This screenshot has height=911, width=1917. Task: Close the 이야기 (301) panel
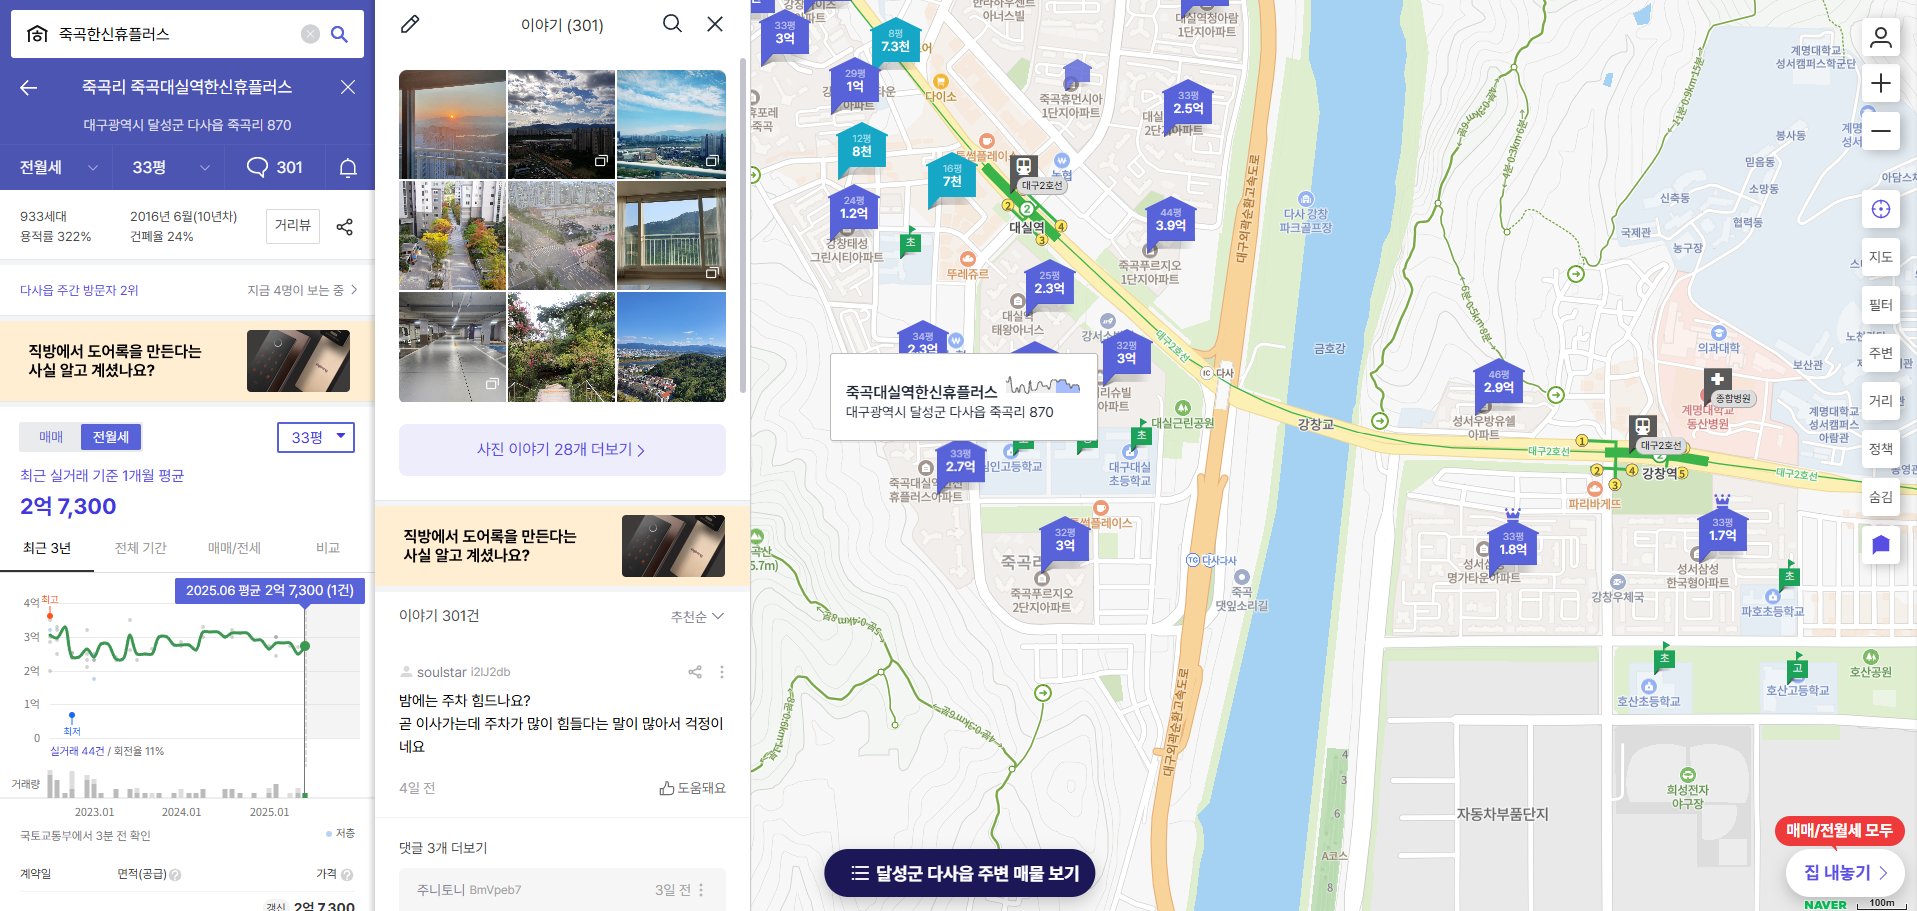pos(715,24)
